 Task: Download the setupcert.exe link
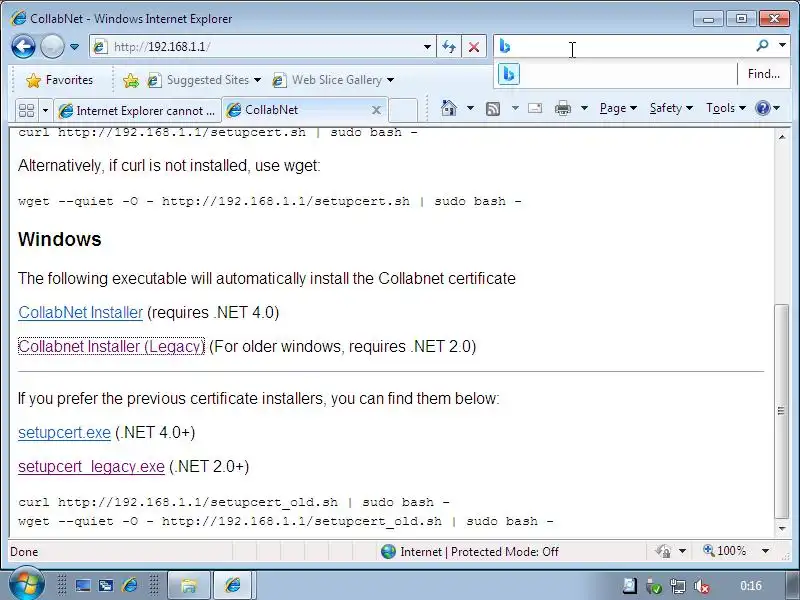(x=64, y=432)
